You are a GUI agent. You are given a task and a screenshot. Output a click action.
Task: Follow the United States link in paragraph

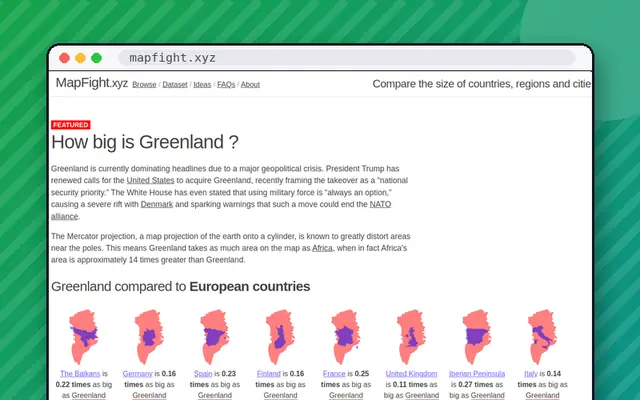pos(150,180)
